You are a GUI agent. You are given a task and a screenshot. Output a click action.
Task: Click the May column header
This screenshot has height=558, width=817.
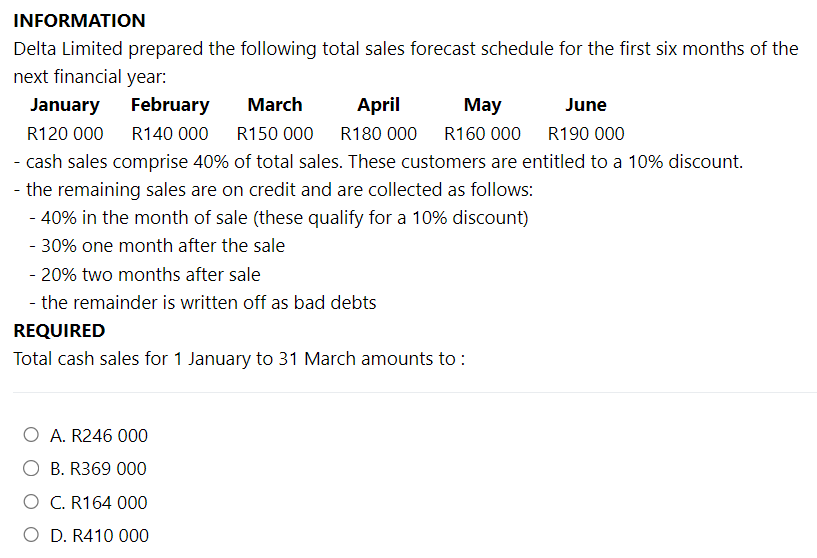(x=482, y=105)
